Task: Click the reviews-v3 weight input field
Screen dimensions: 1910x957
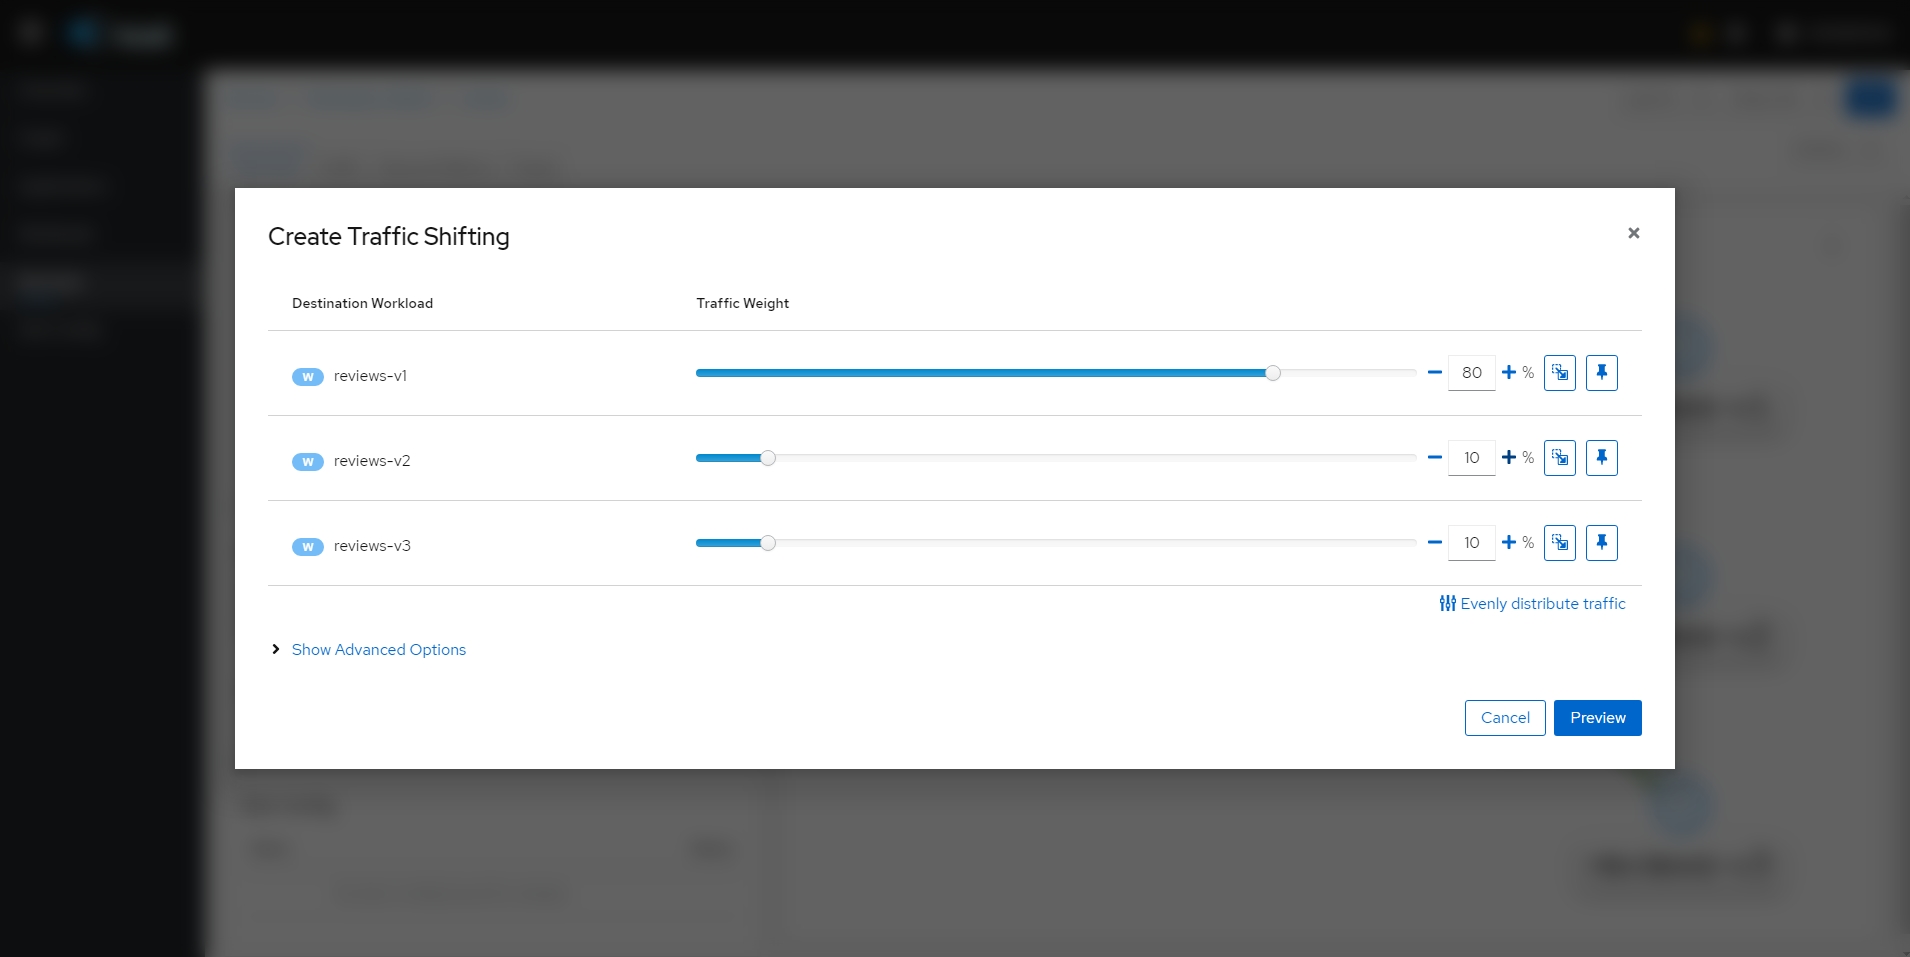Action: click(x=1471, y=543)
